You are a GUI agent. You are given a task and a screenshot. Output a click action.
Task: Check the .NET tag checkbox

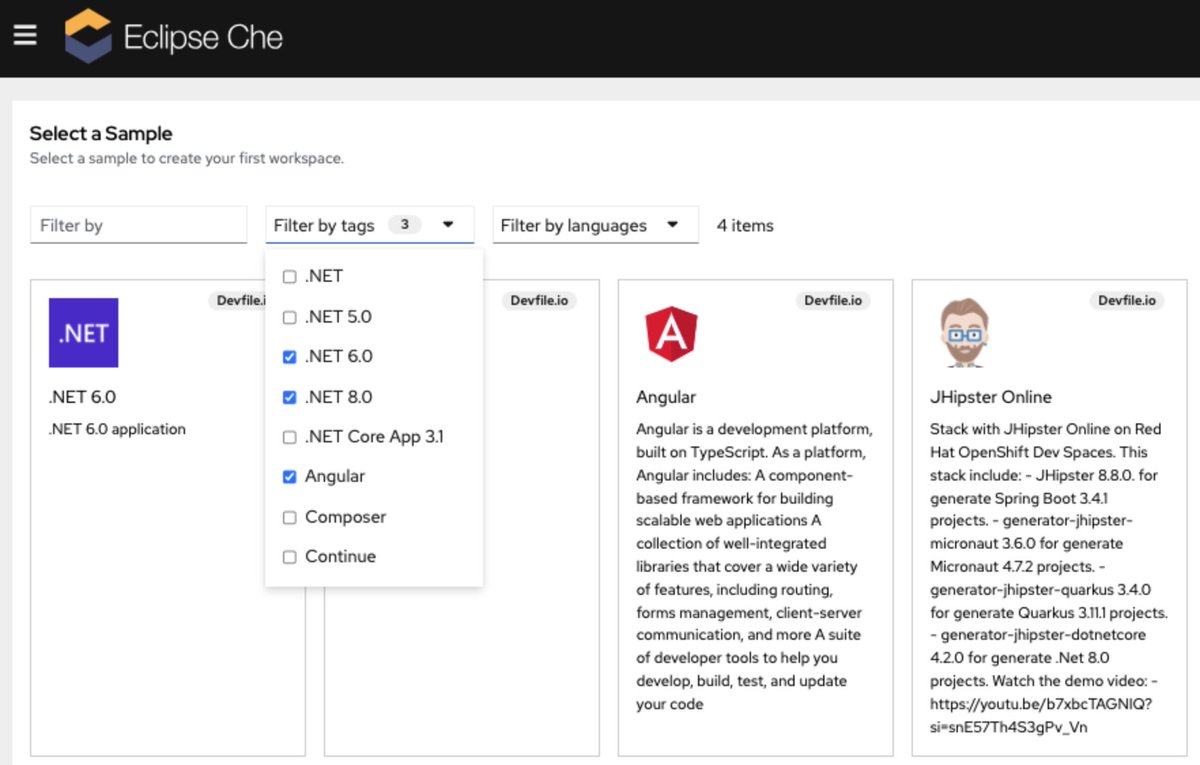click(290, 277)
